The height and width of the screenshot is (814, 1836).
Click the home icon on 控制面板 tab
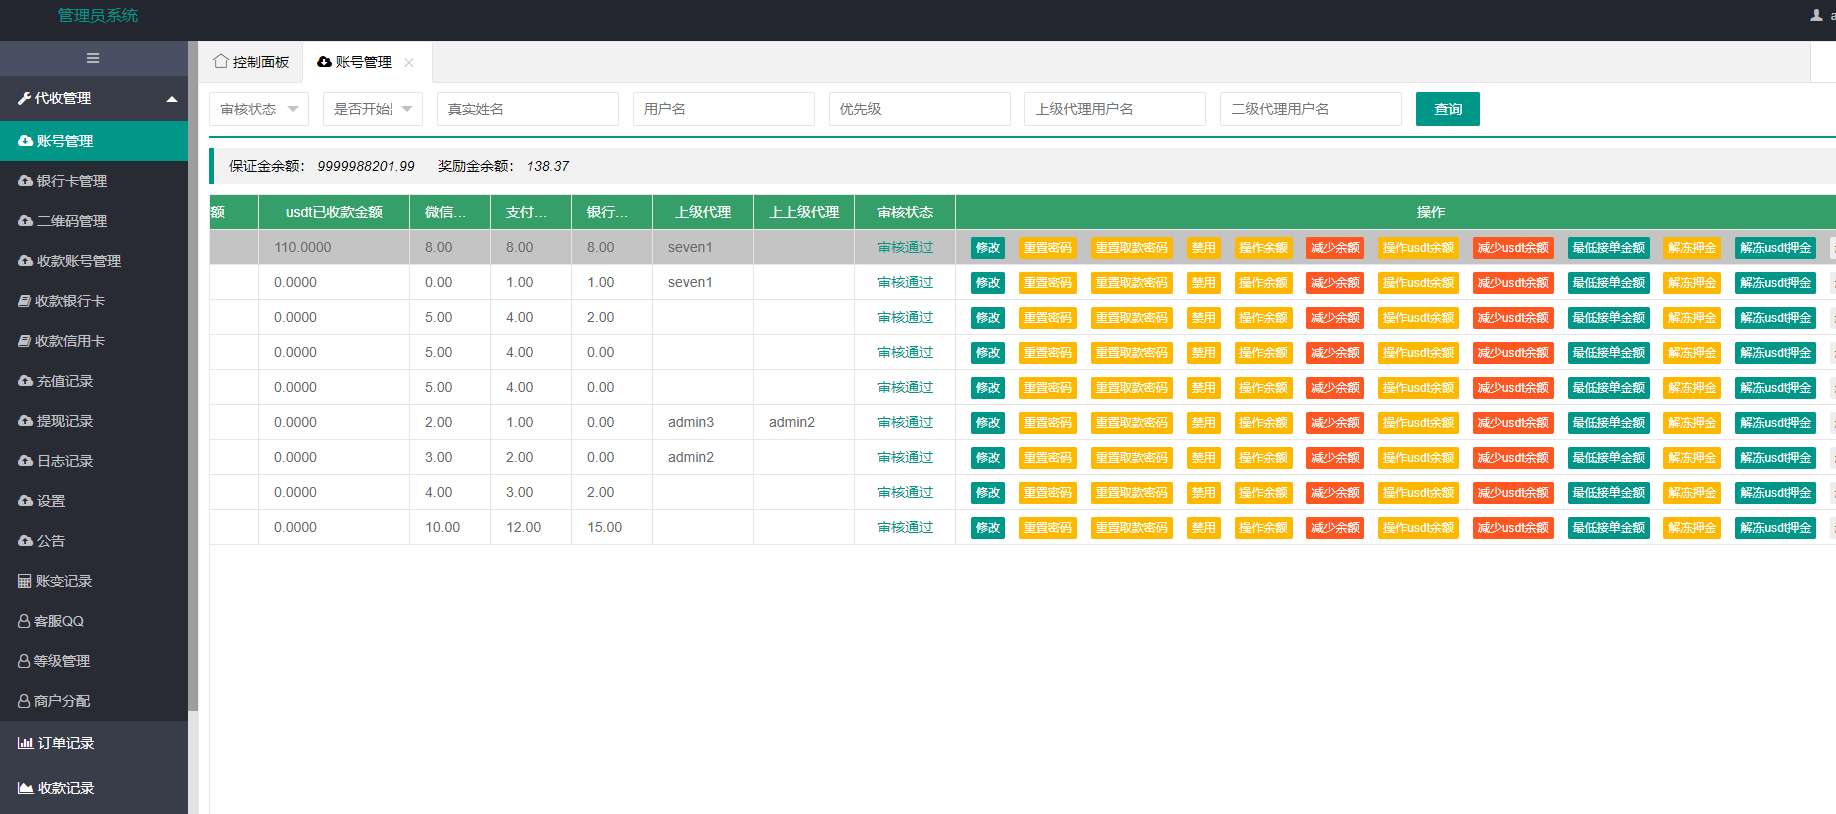[x=221, y=61]
